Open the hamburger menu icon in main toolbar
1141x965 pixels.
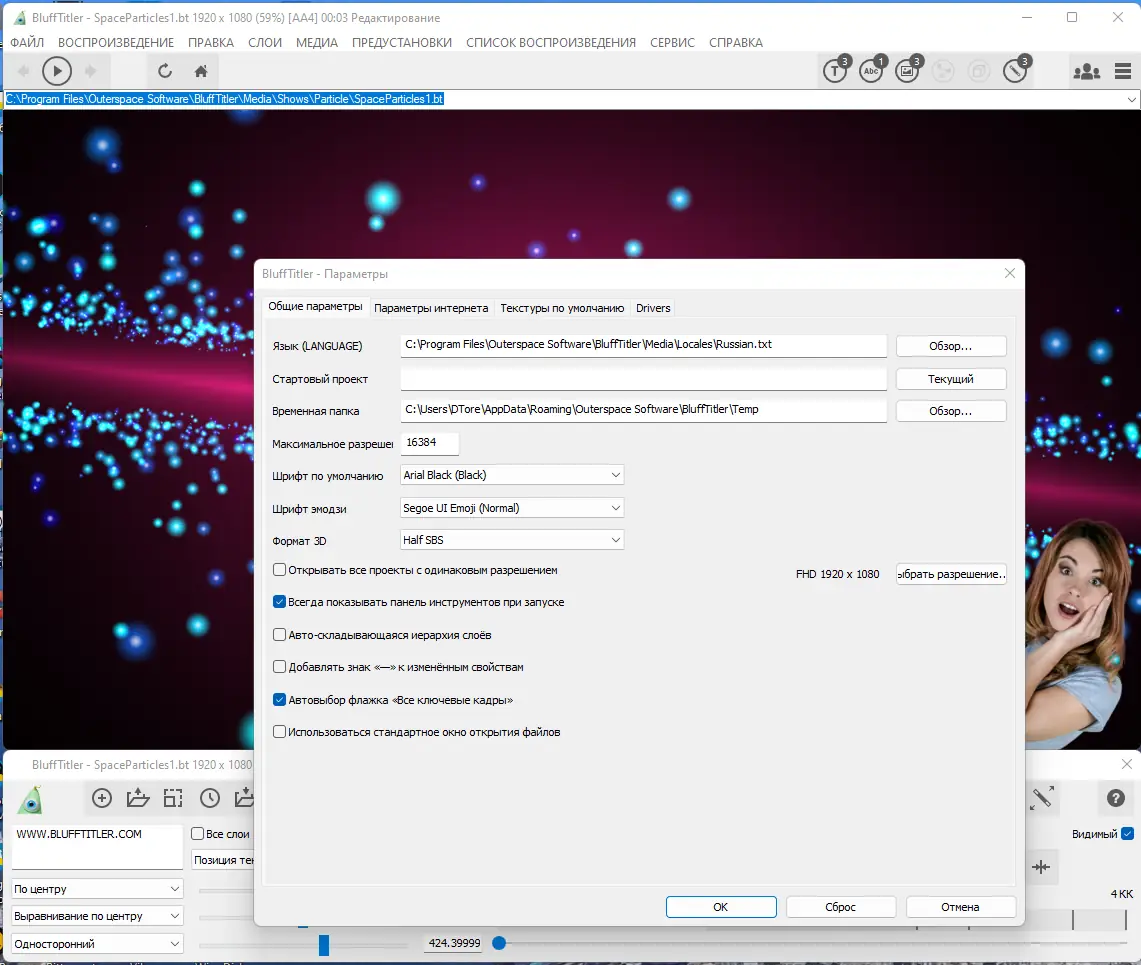click(x=1123, y=71)
